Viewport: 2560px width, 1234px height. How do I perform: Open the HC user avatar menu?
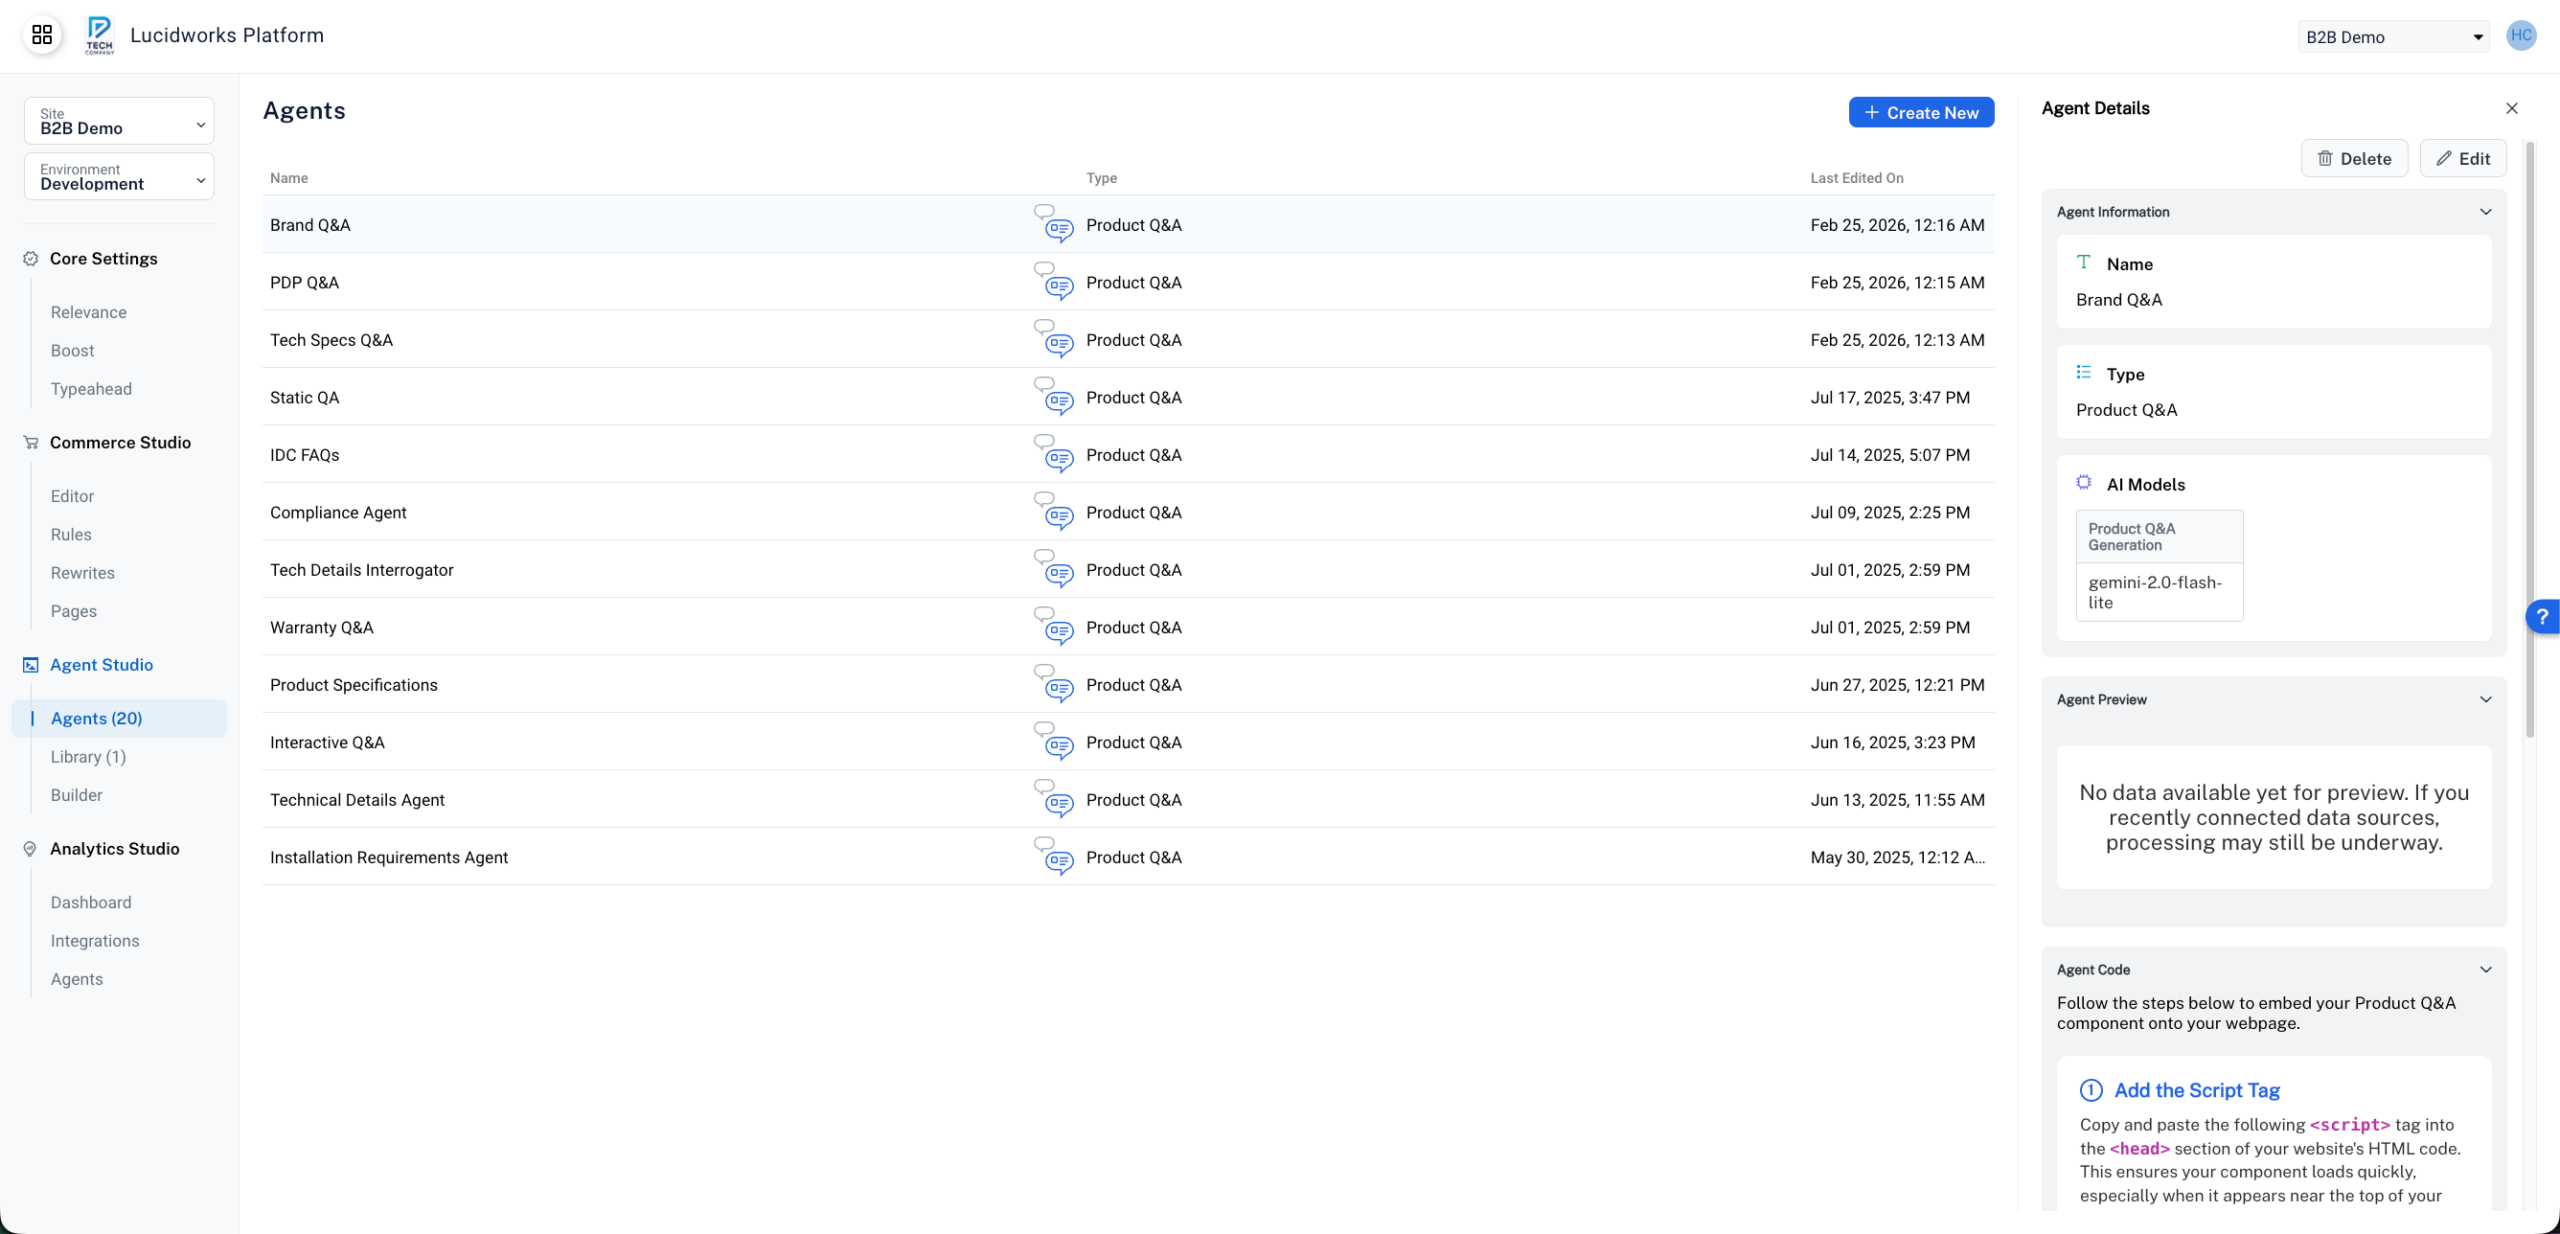point(2521,35)
